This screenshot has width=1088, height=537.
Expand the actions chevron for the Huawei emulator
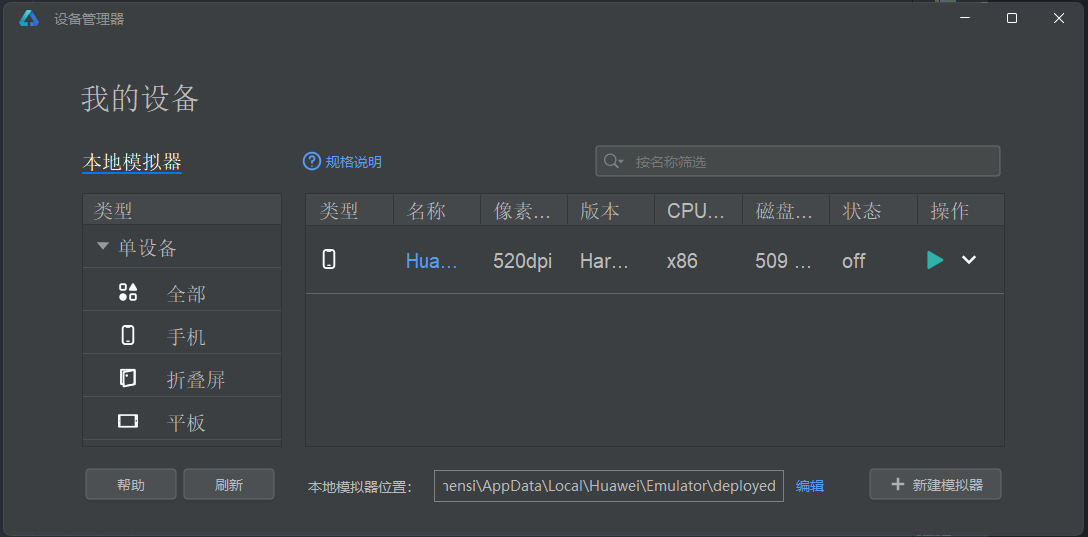click(x=969, y=261)
